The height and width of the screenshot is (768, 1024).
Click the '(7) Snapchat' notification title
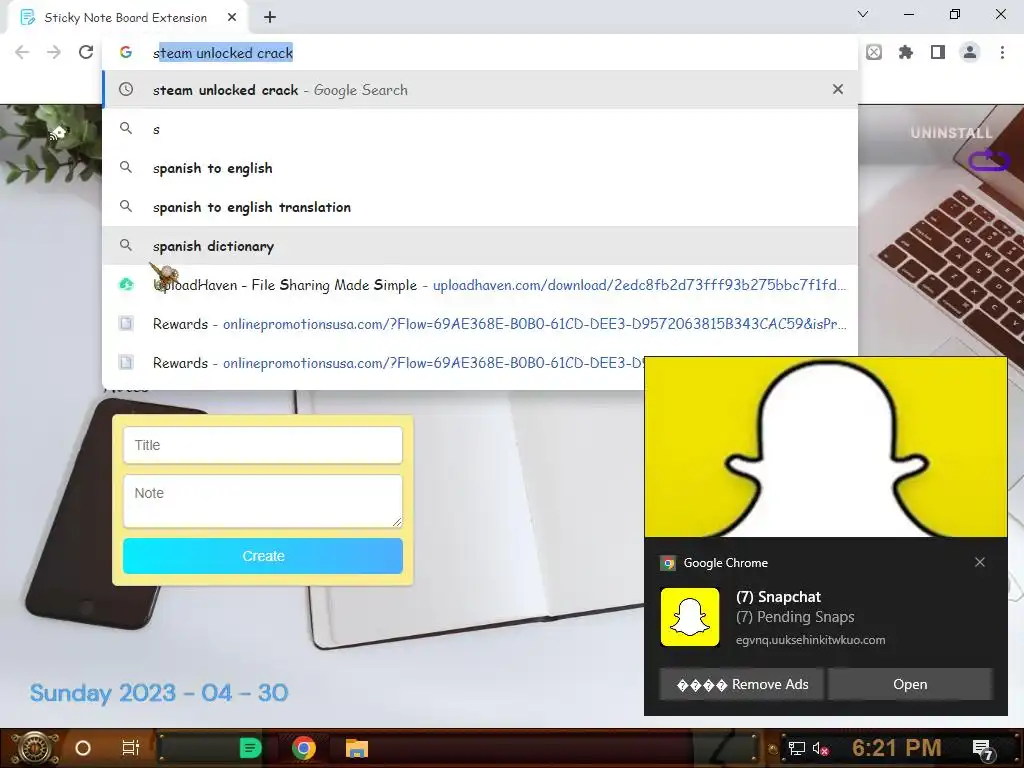(778, 597)
